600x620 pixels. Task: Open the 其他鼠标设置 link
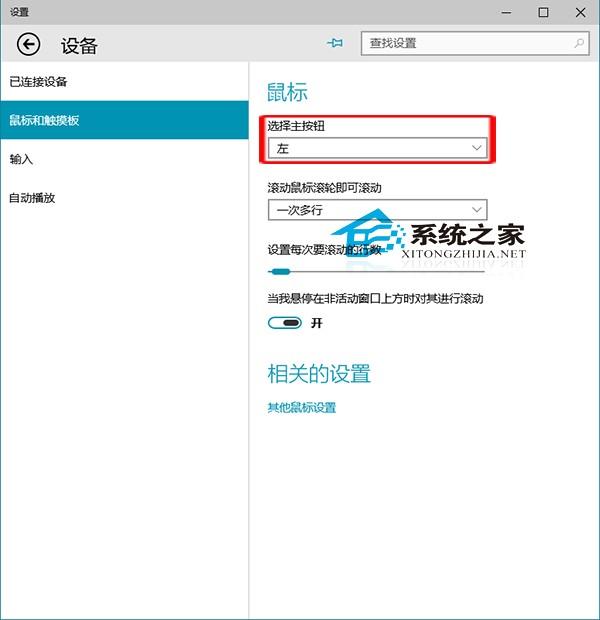301,408
